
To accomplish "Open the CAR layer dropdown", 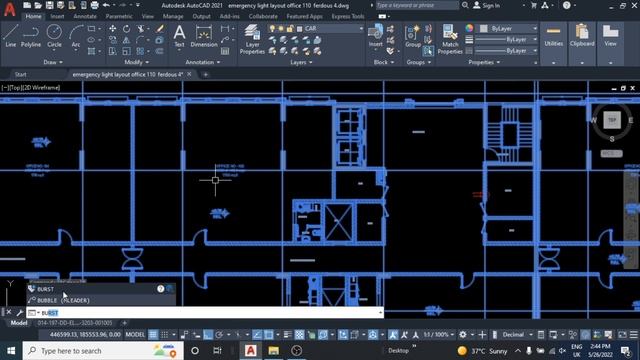I will point(361,29).
